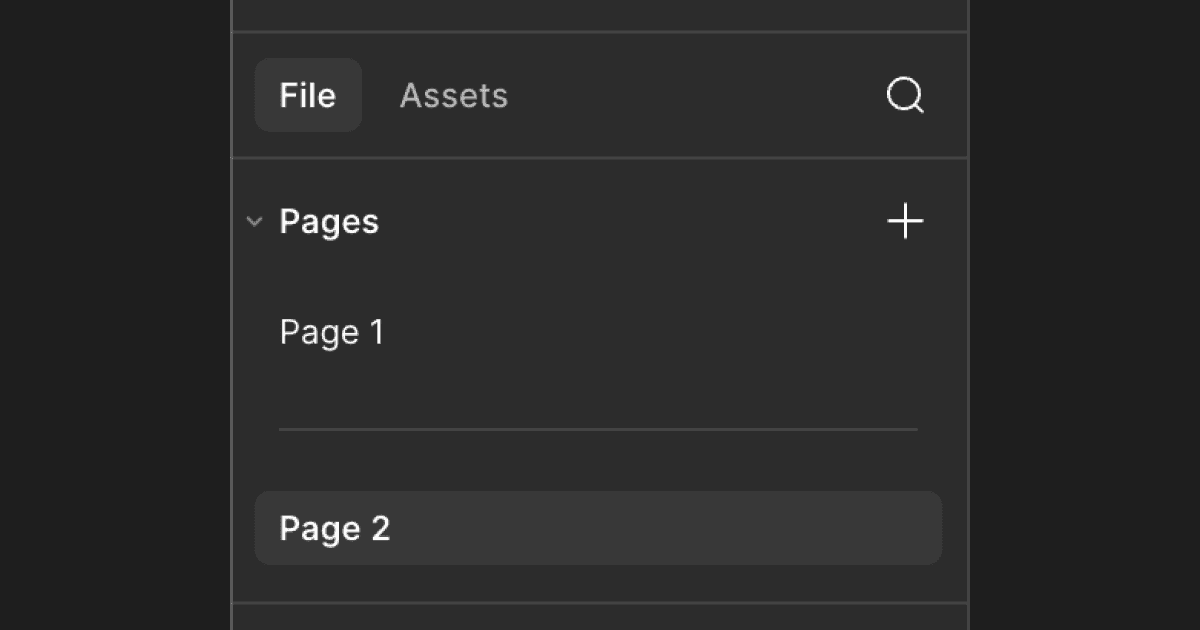Show the Assets panel
Screen dimensions: 1200x630
[x=454, y=96]
